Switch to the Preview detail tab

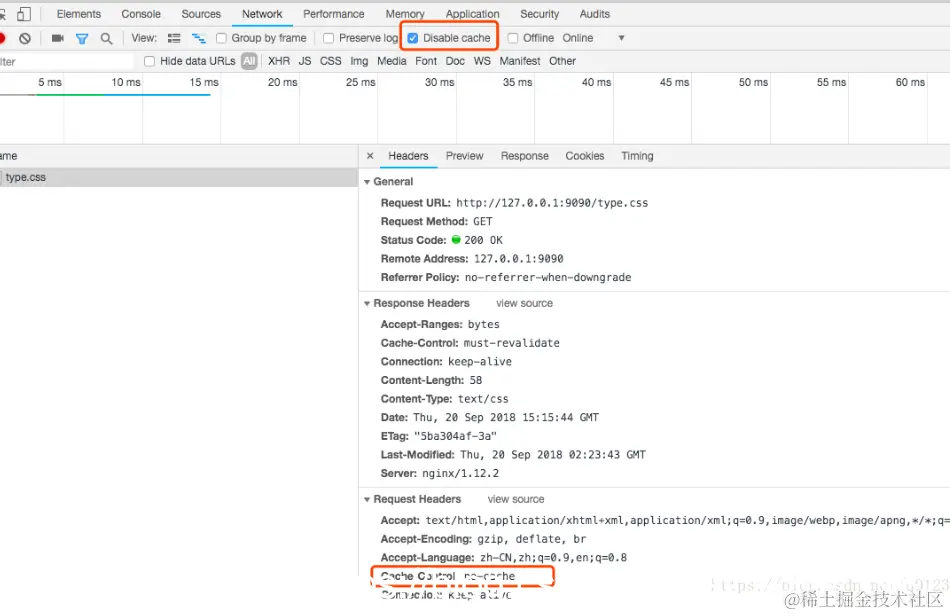point(464,156)
